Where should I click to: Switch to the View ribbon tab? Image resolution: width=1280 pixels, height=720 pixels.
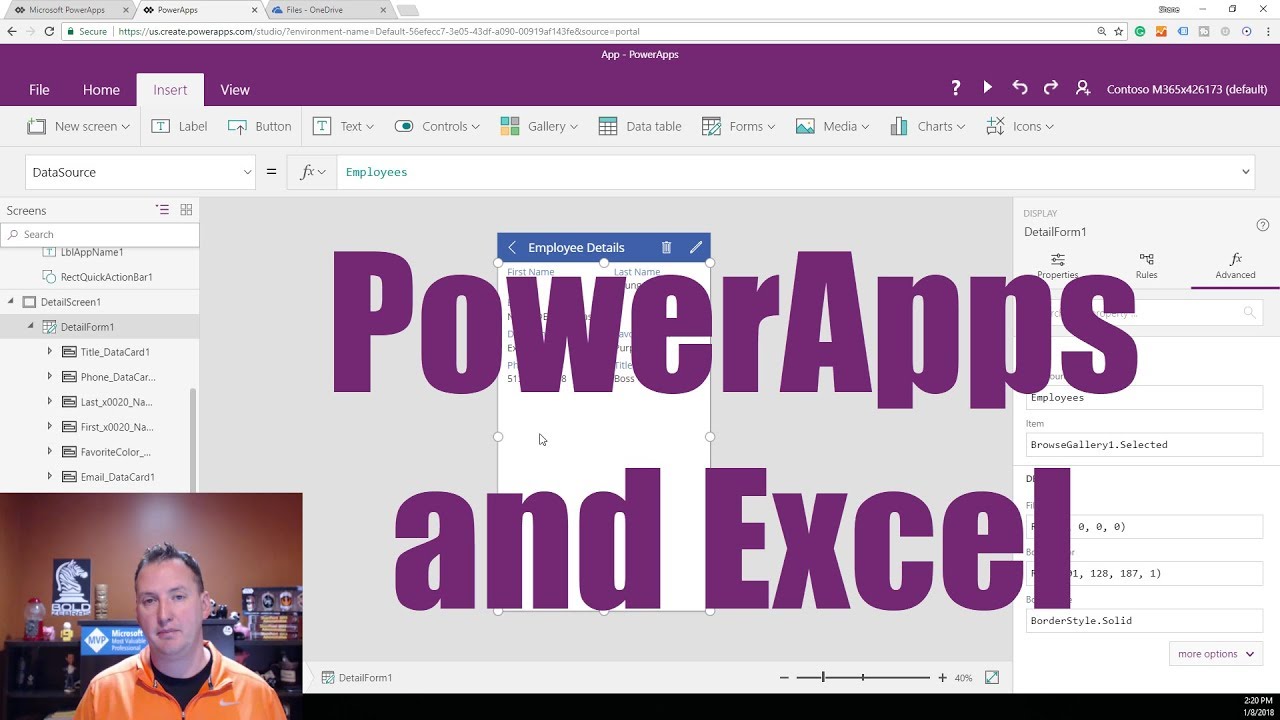(x=235, y=89)
